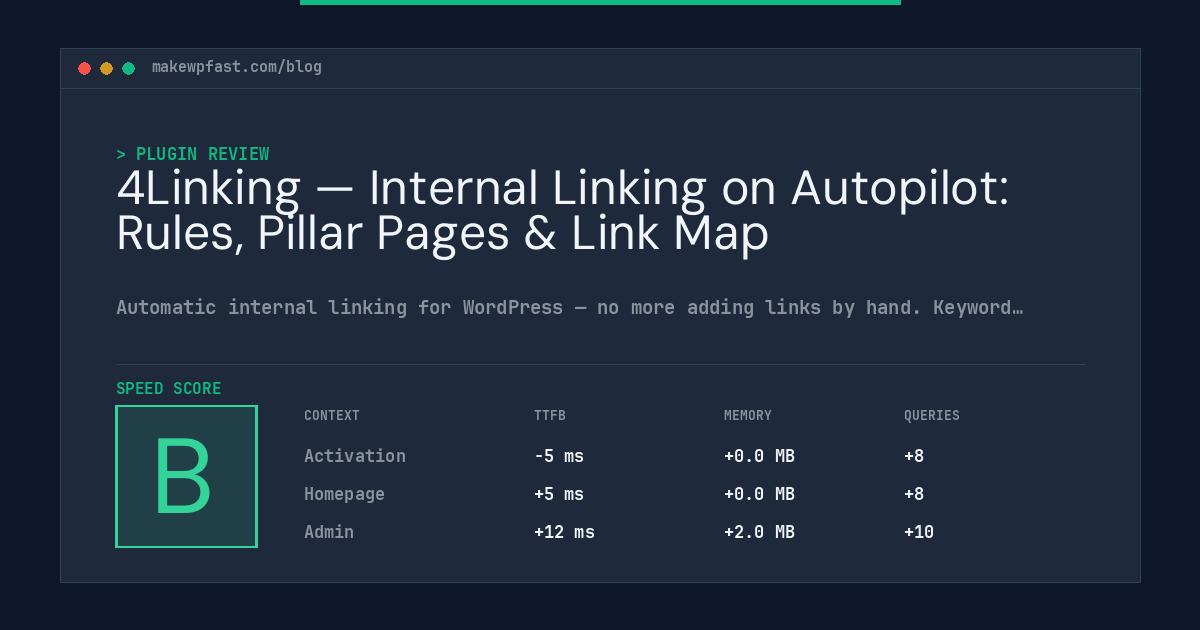This screenshot has height=630, width=1200.
Task: Click the MEMORY column header
Action: (748, 416)
